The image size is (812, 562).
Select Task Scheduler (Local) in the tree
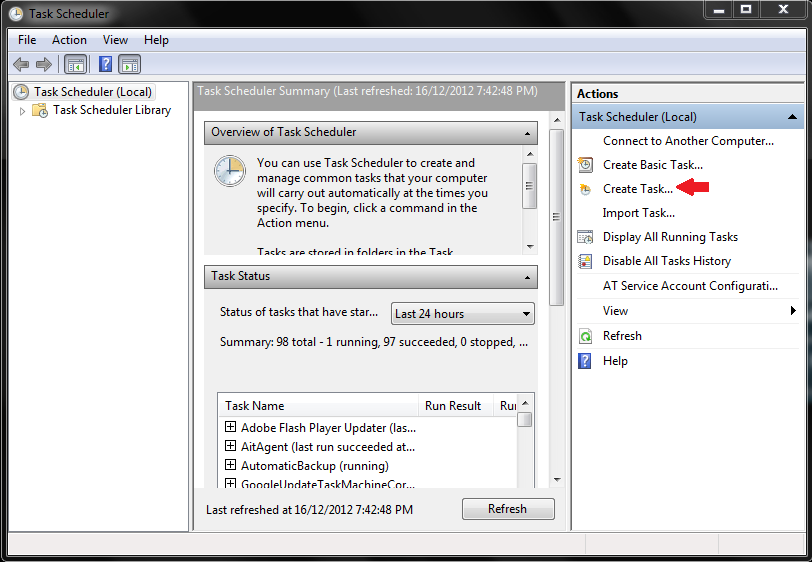[93, 92]
